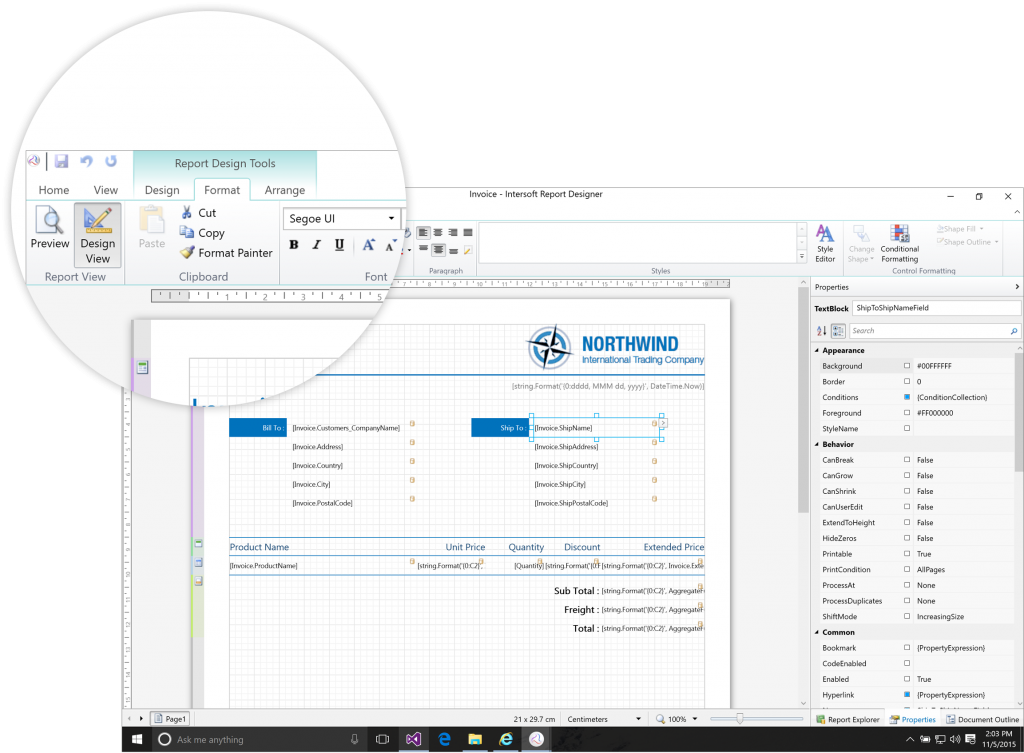Screen dimensions: 1024x753
Task: Open Internet Explorer from taskbar
Action: point(506,739)
